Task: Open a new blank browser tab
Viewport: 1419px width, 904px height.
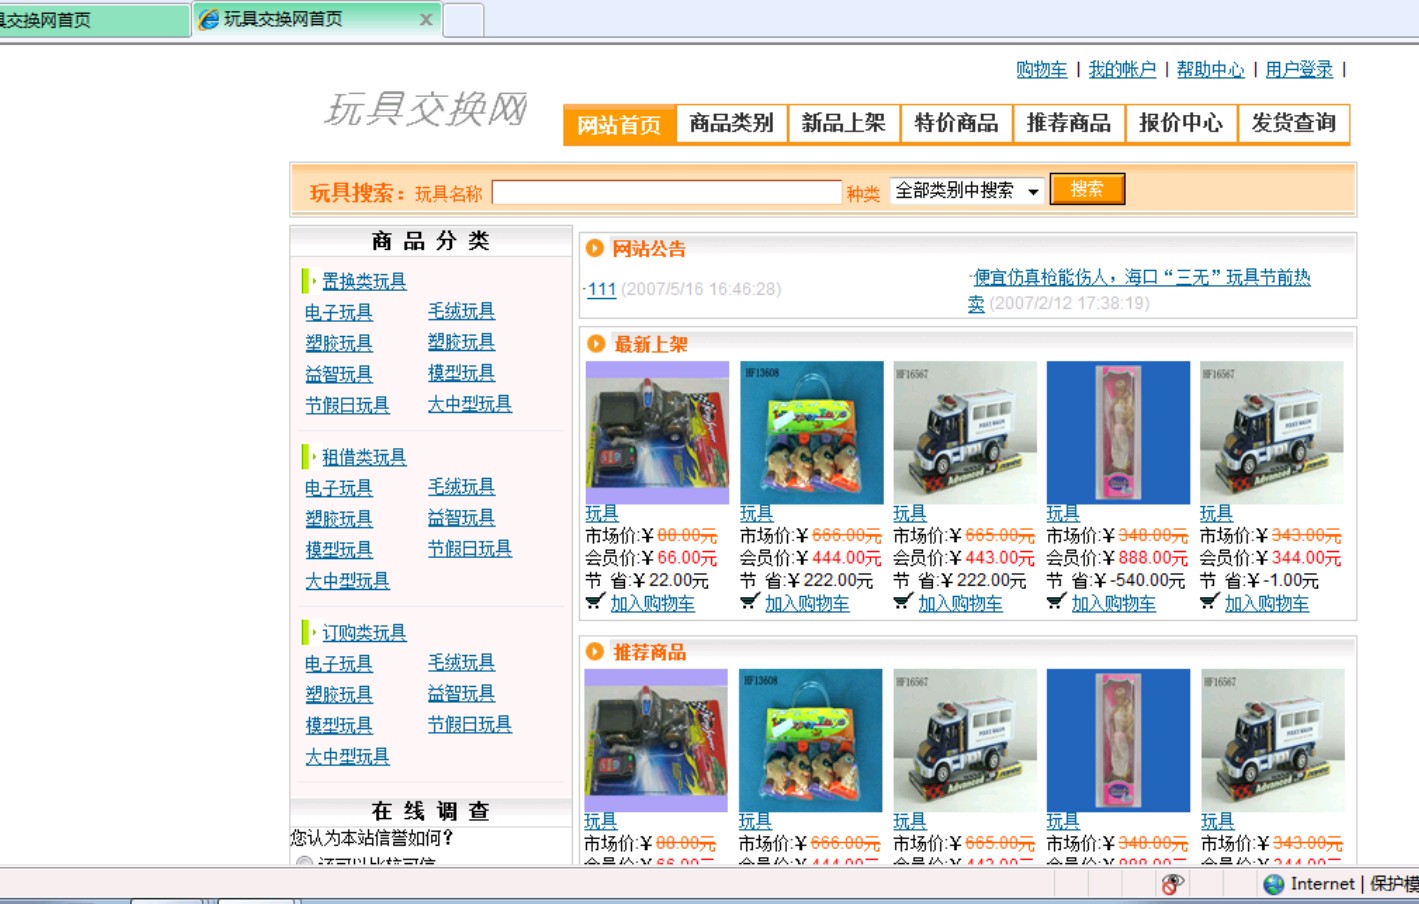Action: [463, 20]
